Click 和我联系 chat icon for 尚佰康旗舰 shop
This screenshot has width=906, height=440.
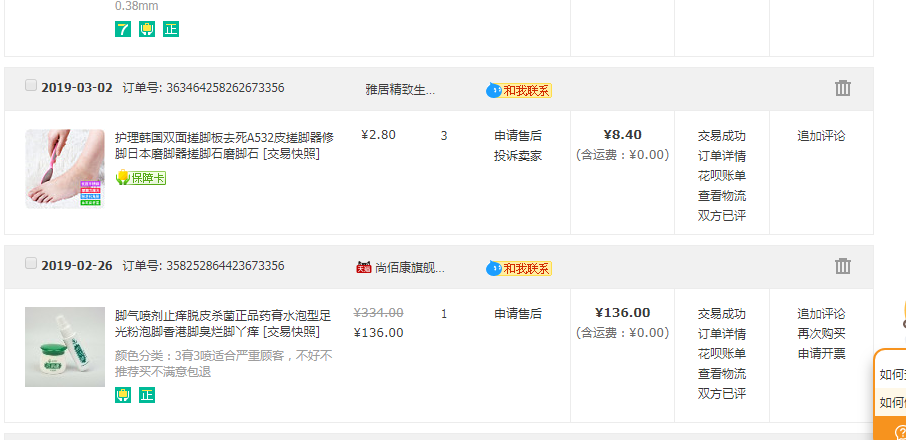coord(519,268)
